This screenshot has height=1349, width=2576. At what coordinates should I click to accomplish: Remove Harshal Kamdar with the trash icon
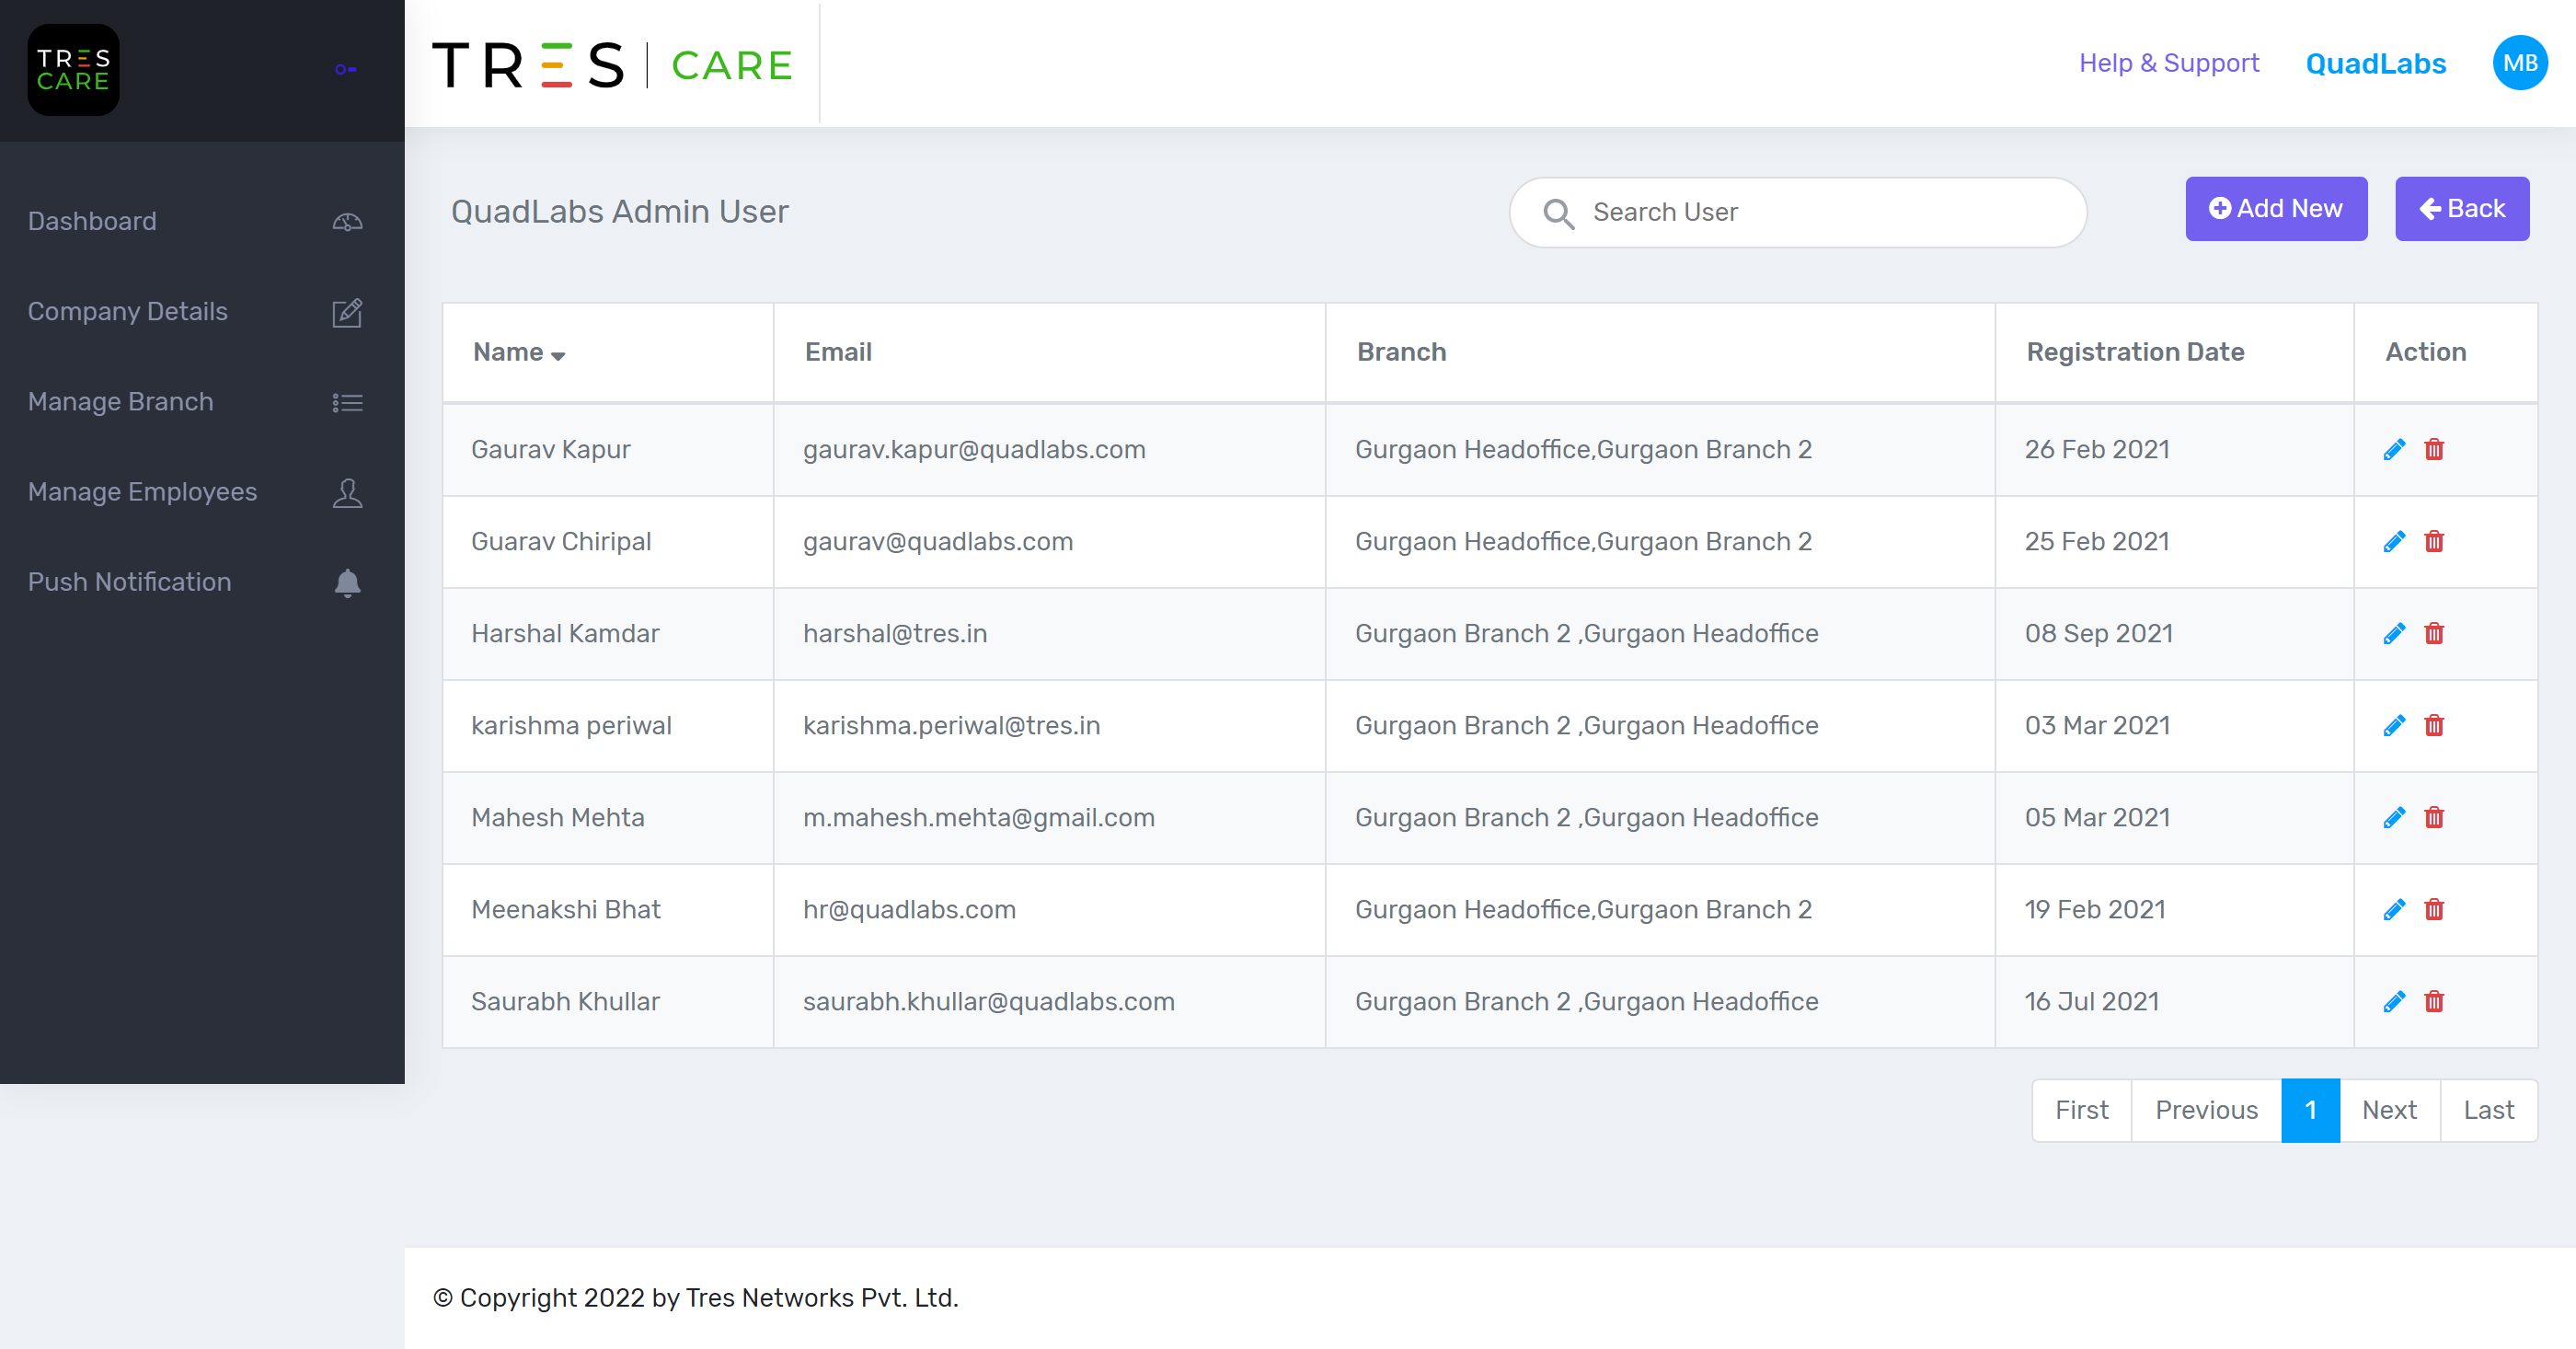(x=2434, y=634)
